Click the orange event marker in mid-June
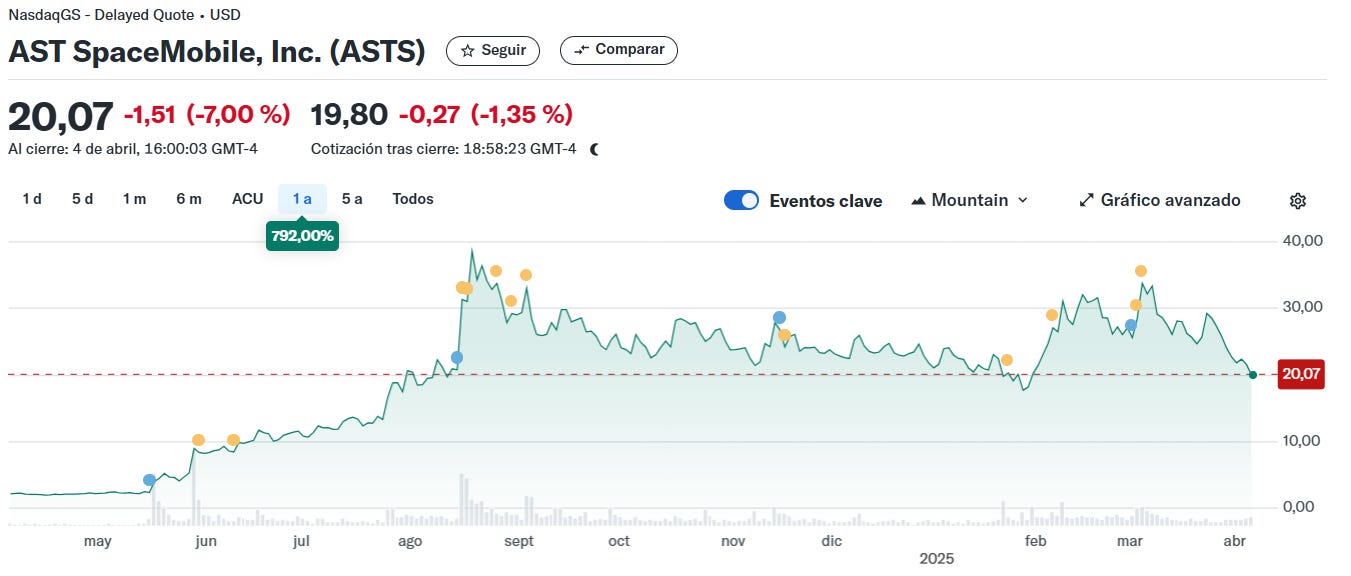Image resolution: width=1351 pixels, height=576 pixels. [233, 440]
